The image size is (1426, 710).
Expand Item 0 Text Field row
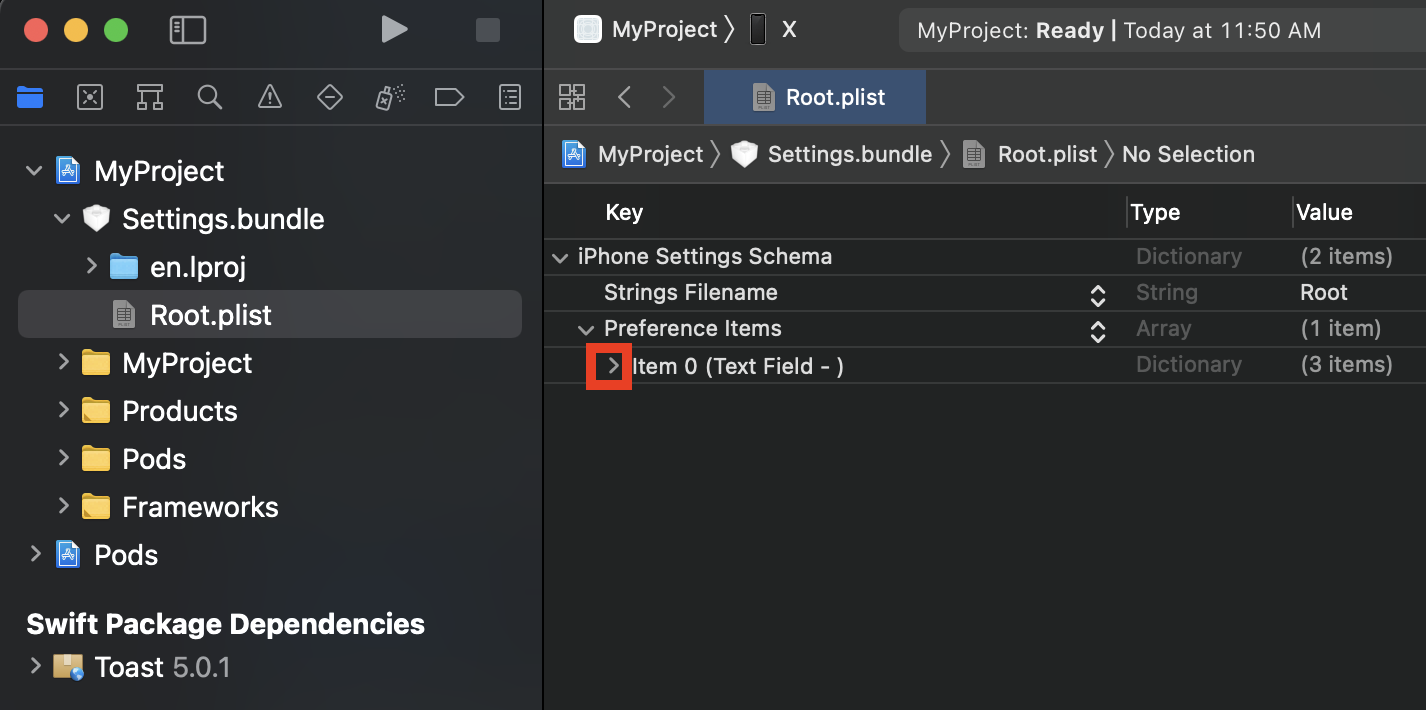coord(613,366)
